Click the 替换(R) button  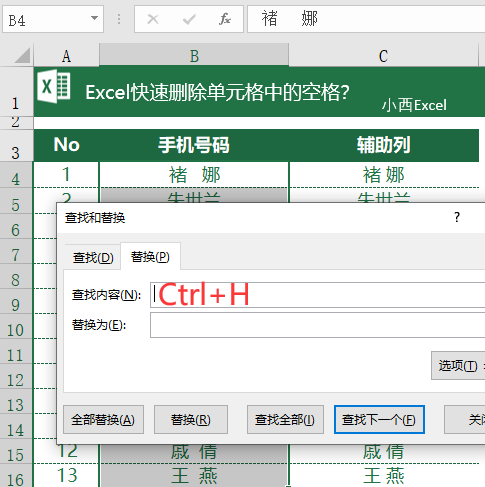click(191, 419)
